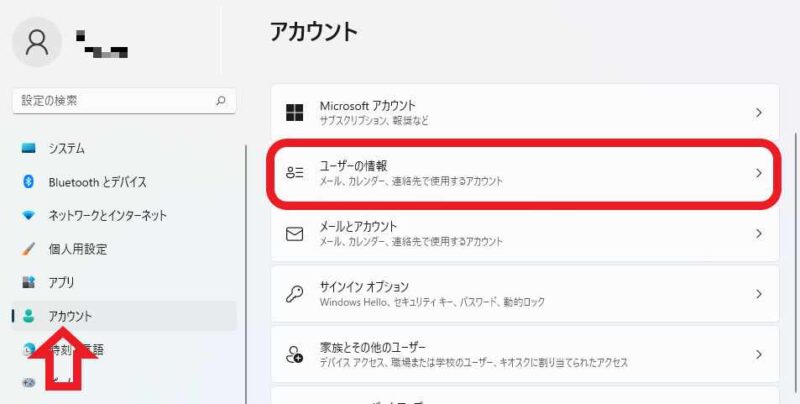Viewport: 800px width, 404px height.
Task: Click the envelope mail icon
Action: [294, 234]
